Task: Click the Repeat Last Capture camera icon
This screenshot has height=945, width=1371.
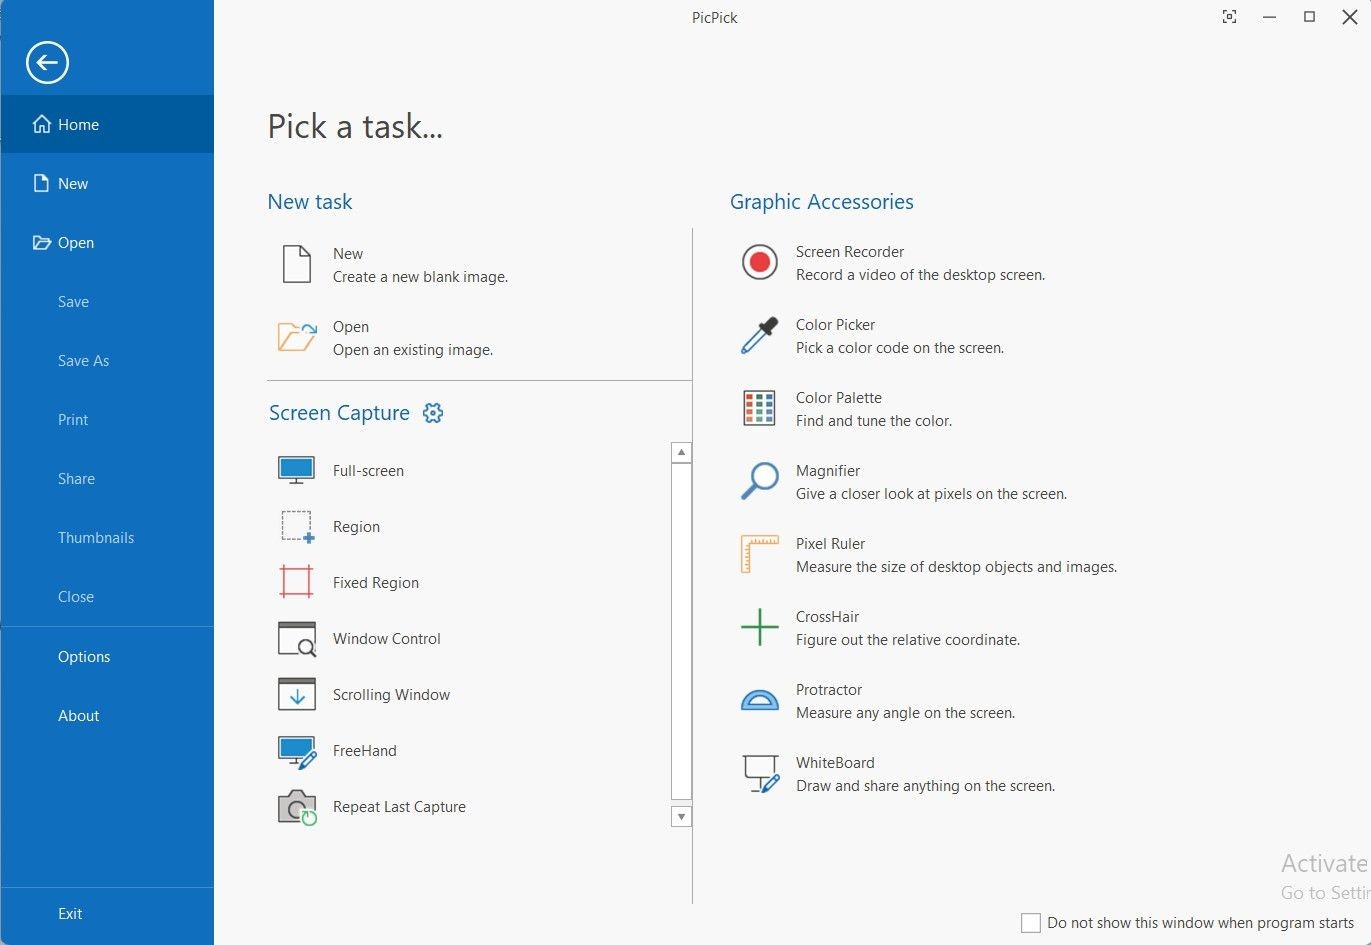Action: [x=297, y=807]
